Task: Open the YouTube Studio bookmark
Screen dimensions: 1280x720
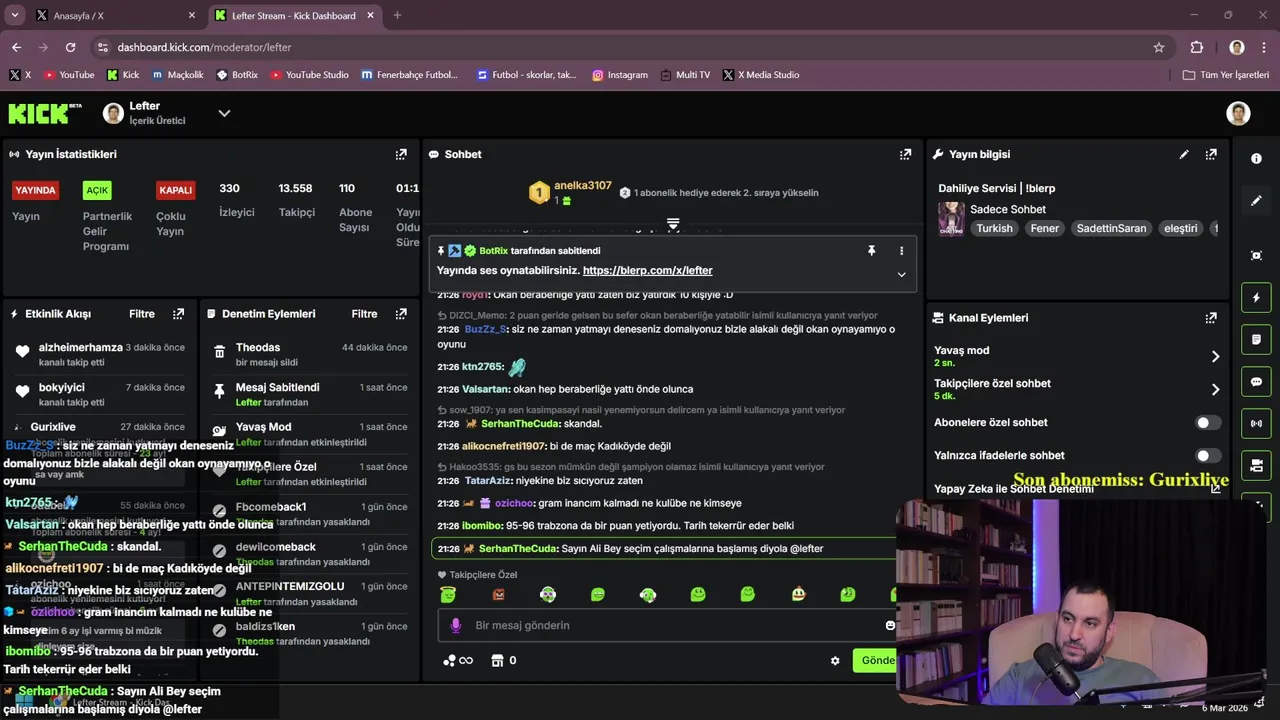Action: click(x=310, y=75)
